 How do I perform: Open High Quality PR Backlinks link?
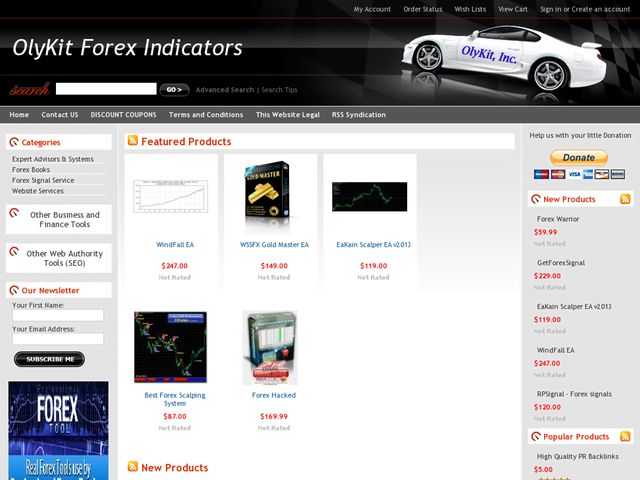(578, 456)
